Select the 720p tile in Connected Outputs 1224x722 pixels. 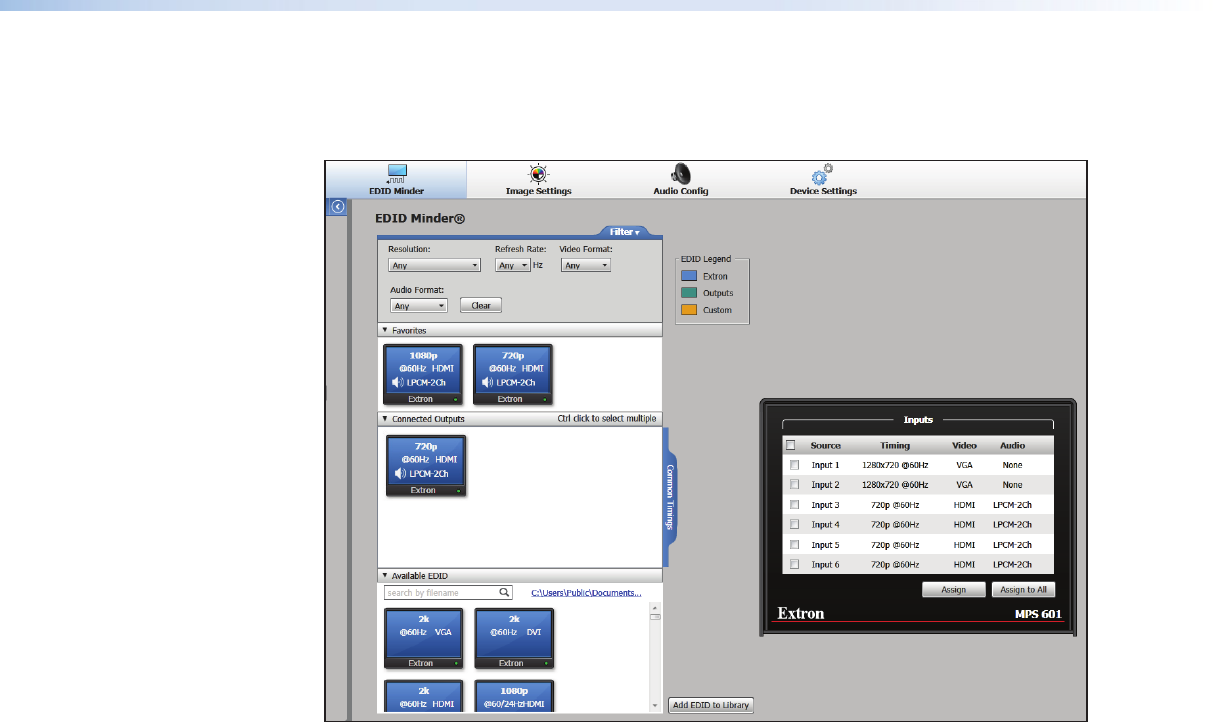[426, 465]
